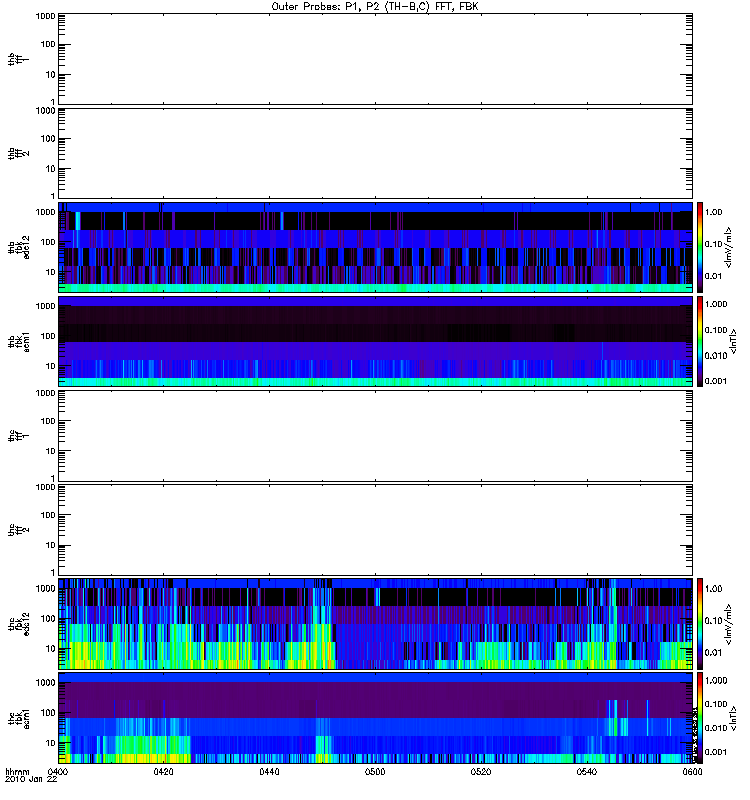
Task: Click the 'thc fbk scm1' y-axis title
Action: 19,718
